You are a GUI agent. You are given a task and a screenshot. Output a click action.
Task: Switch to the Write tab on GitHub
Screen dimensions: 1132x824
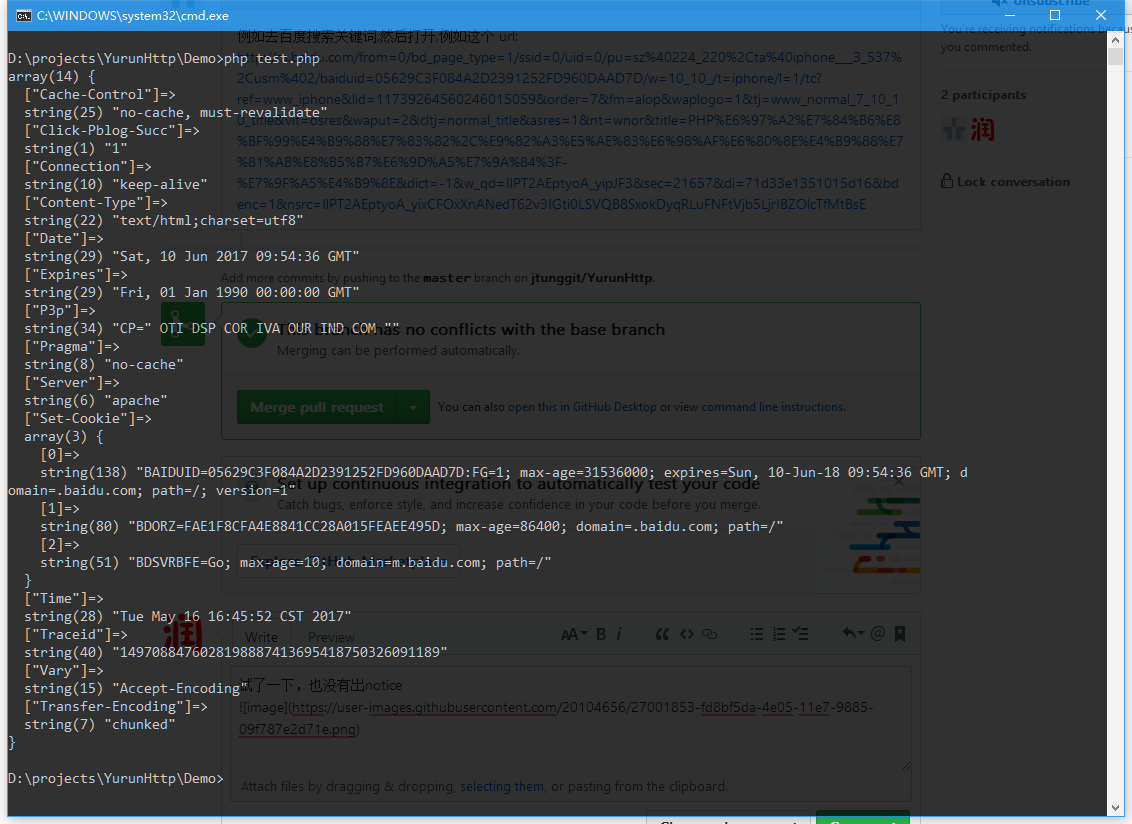coord(261,637)
